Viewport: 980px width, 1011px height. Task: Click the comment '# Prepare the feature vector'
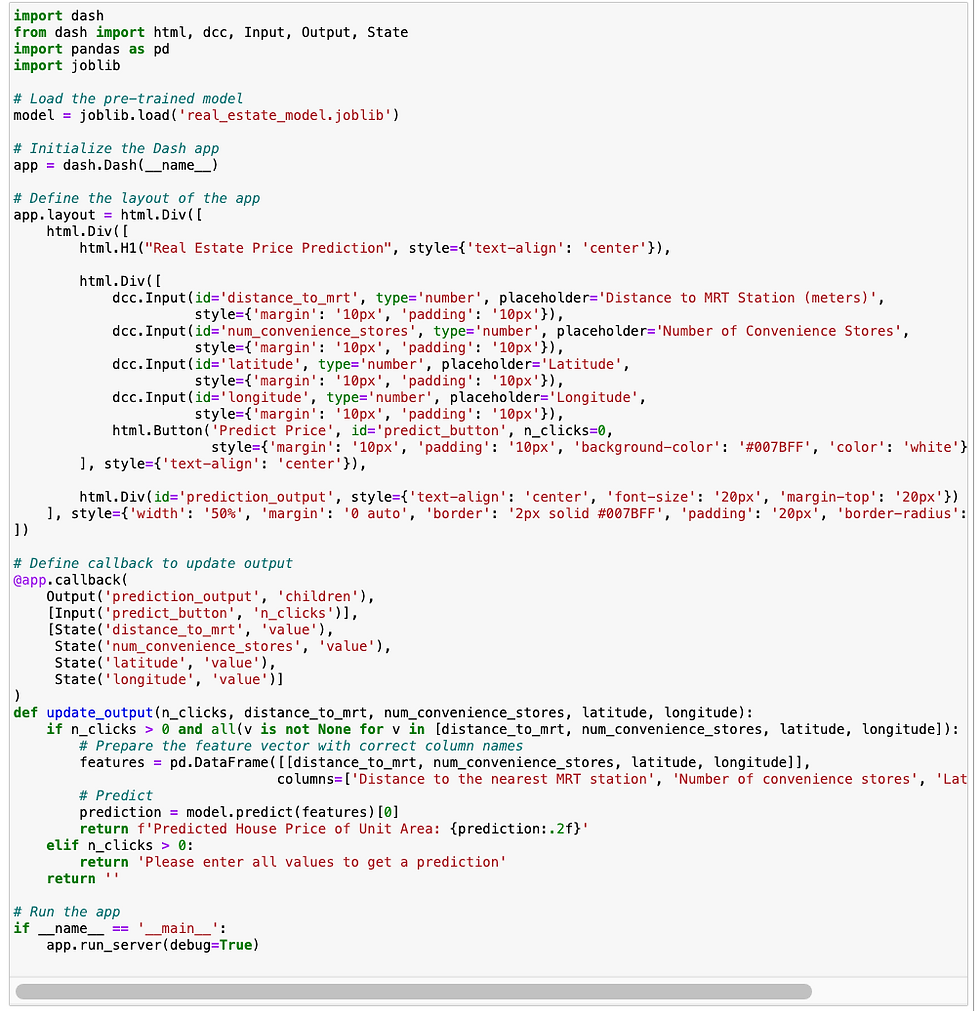pyautogui.click(x=302, y=746)
